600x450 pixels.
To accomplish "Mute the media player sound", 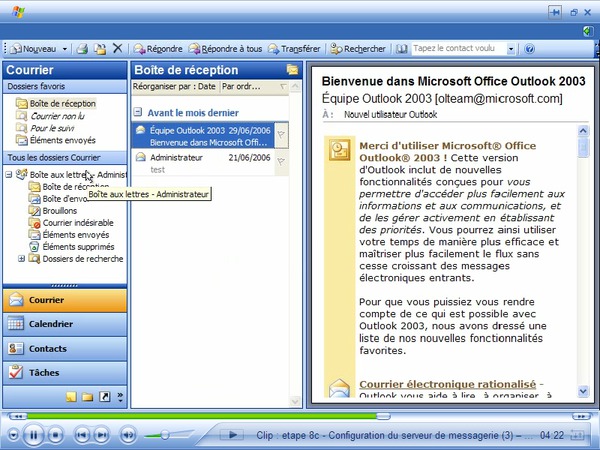I will pyautogui.click(x=128, y=435).
